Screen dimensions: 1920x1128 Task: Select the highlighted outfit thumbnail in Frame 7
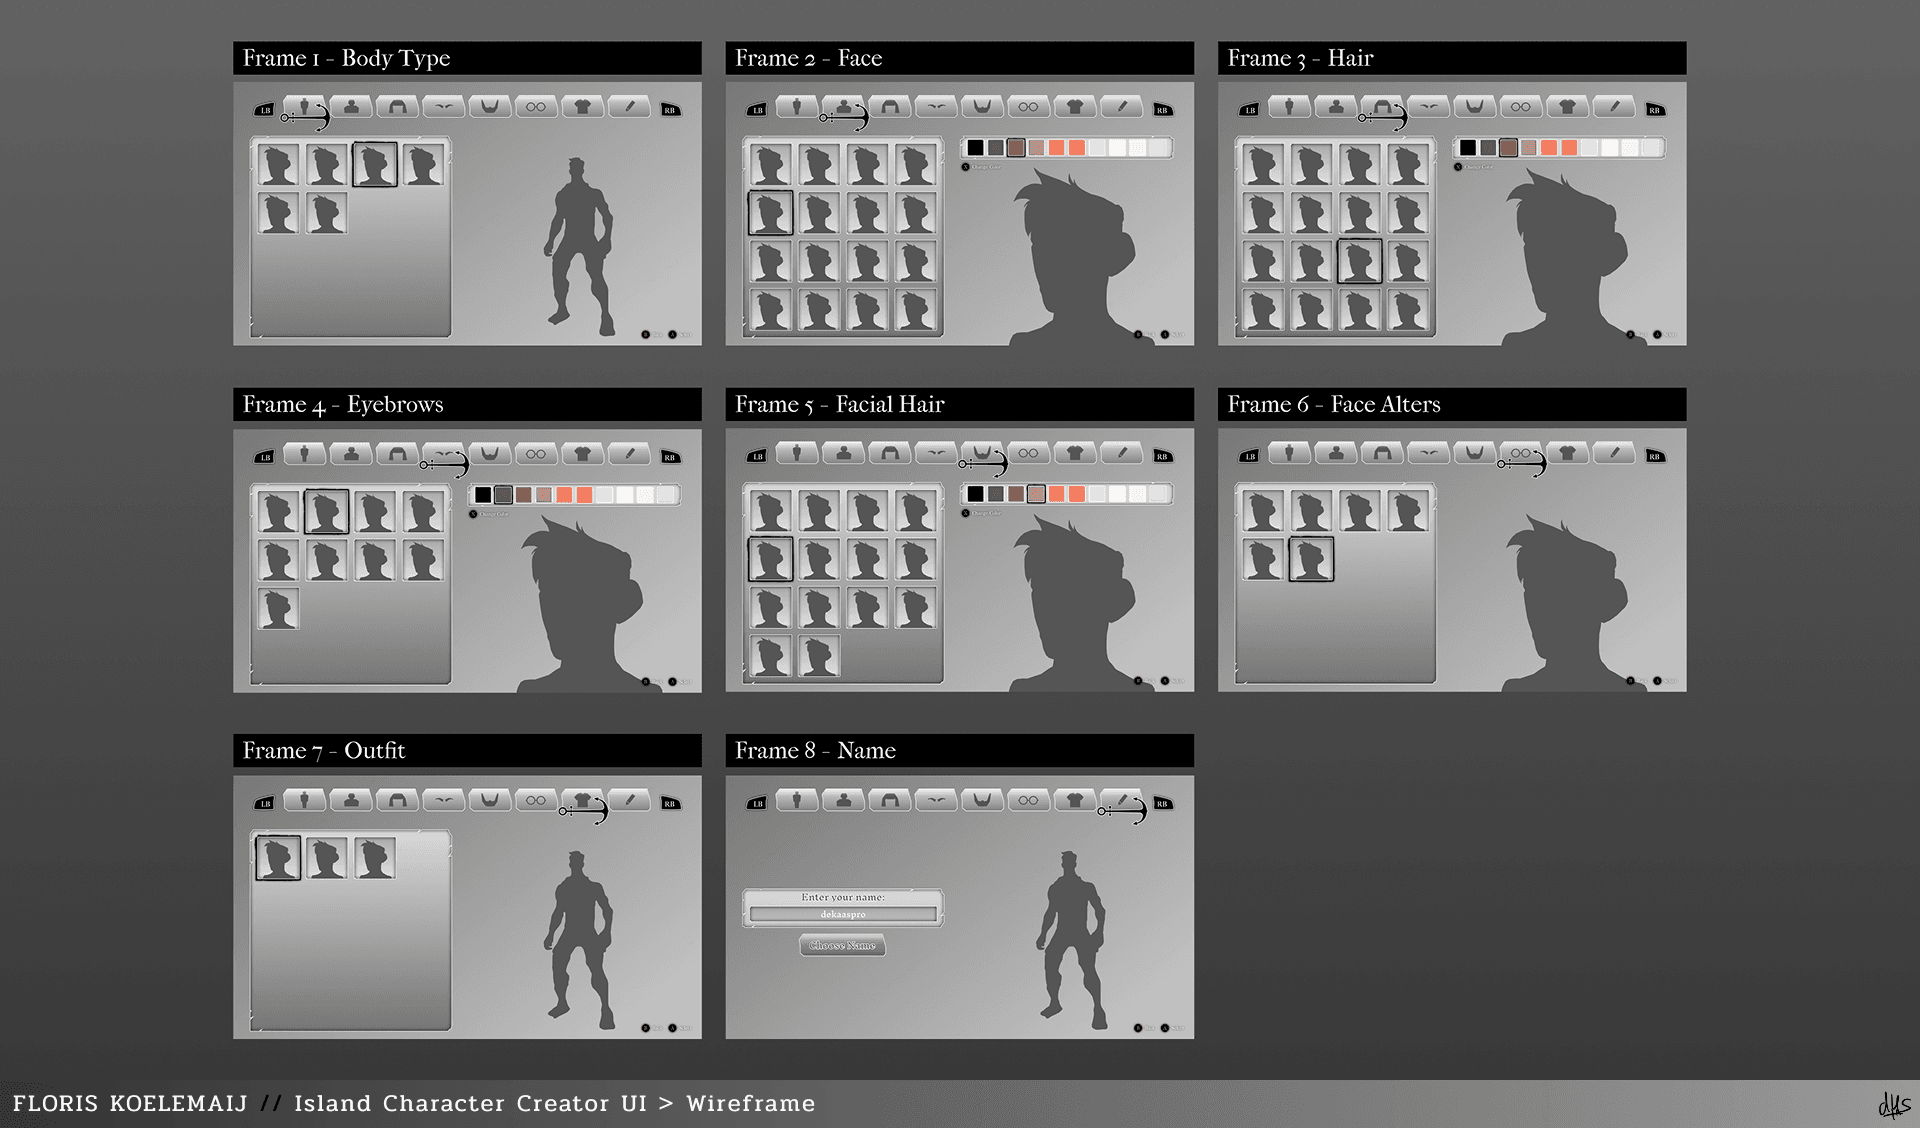point(278,858)
